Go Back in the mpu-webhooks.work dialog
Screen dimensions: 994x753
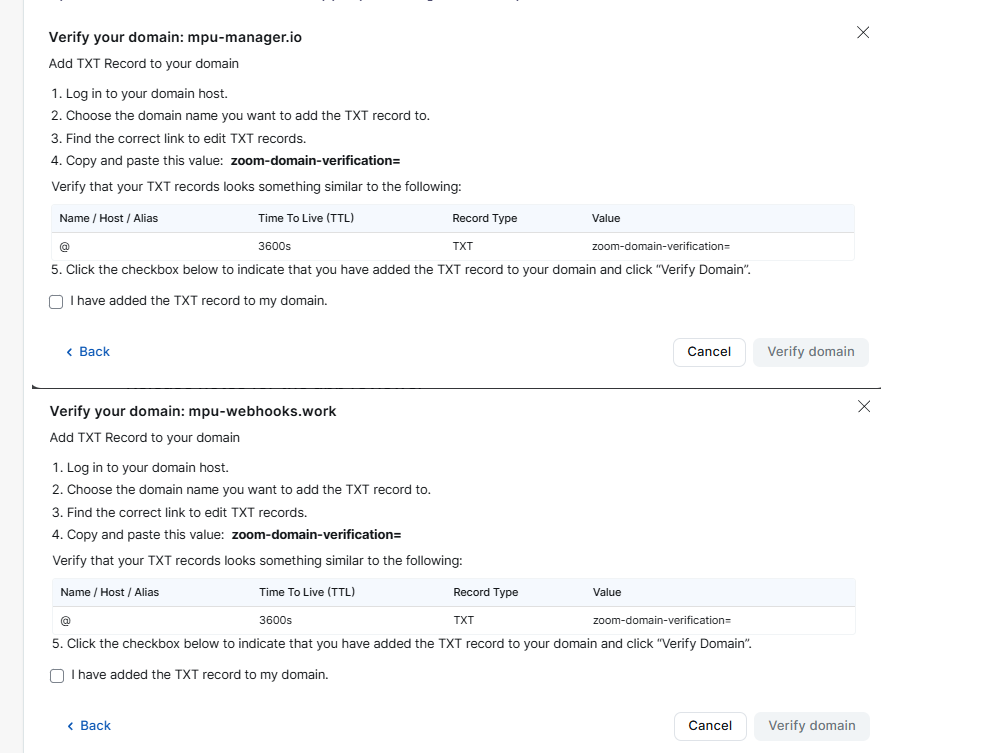[89, 726]
